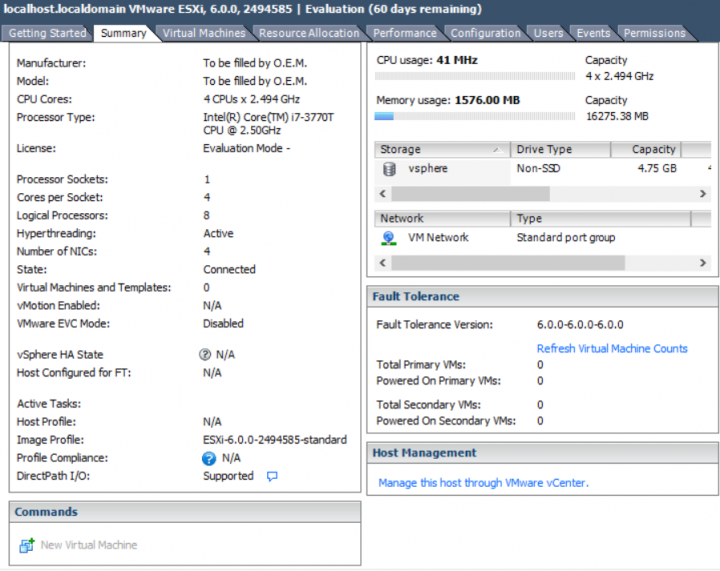This screenshot has height=571, width=720.
Task: Click the State Connected value
Action: [229, 269]
